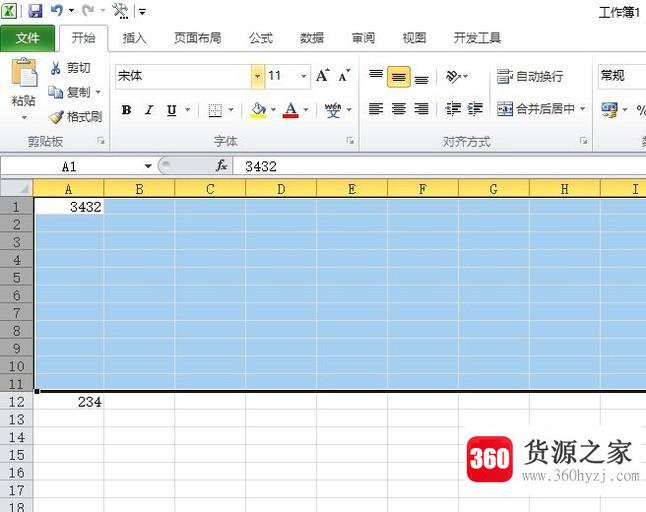Open the 公式 ribbon tab

pos(261,38)
